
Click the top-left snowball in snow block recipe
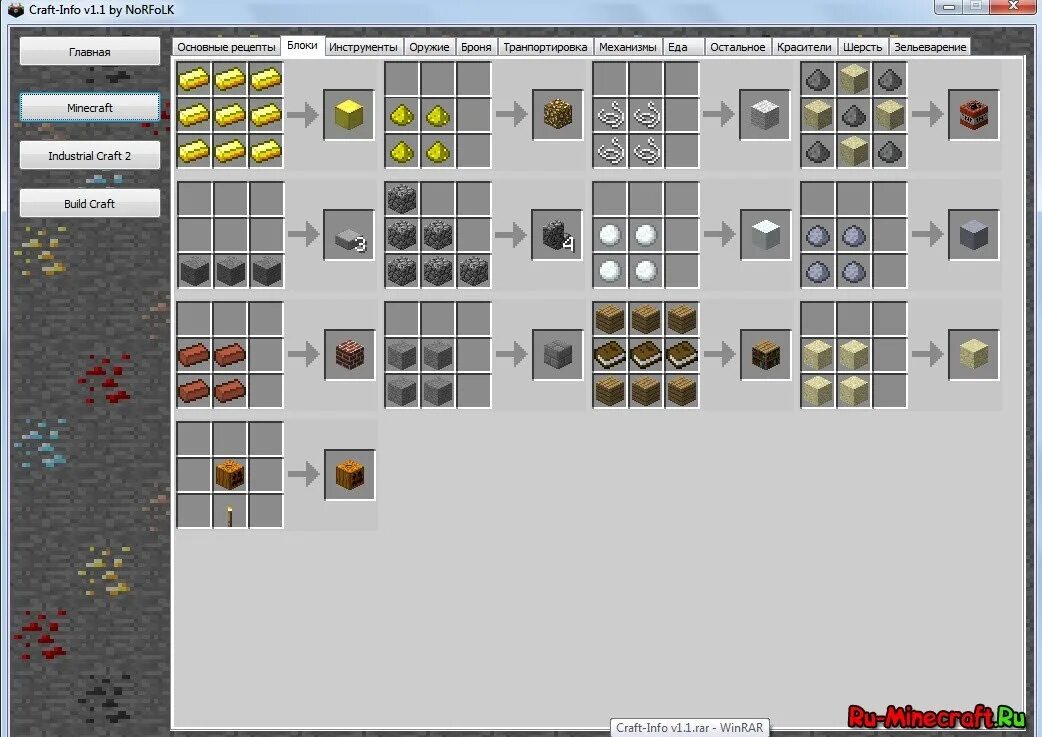pos(610,235)
